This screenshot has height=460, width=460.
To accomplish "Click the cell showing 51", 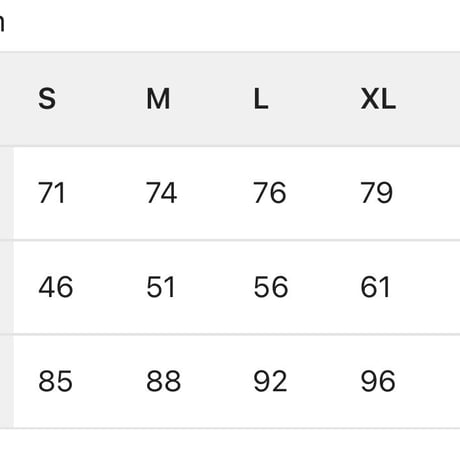I will tap(161, 287).
